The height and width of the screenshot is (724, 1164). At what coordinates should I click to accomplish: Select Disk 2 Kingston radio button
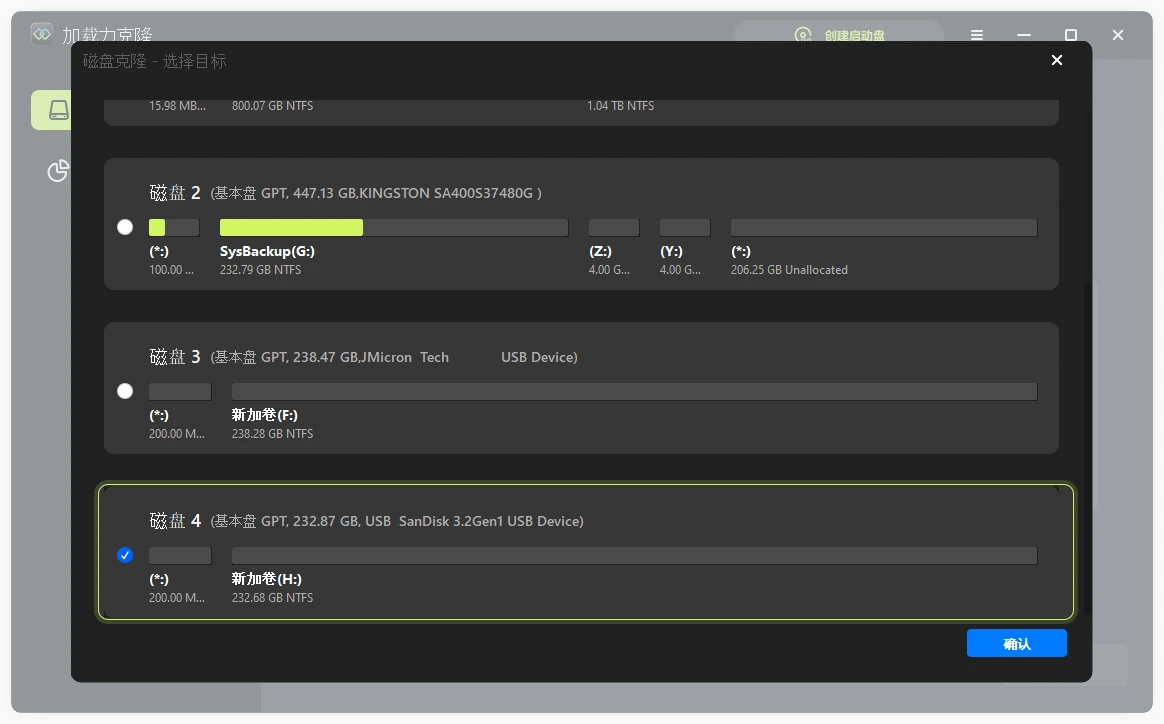coord(125,227)
